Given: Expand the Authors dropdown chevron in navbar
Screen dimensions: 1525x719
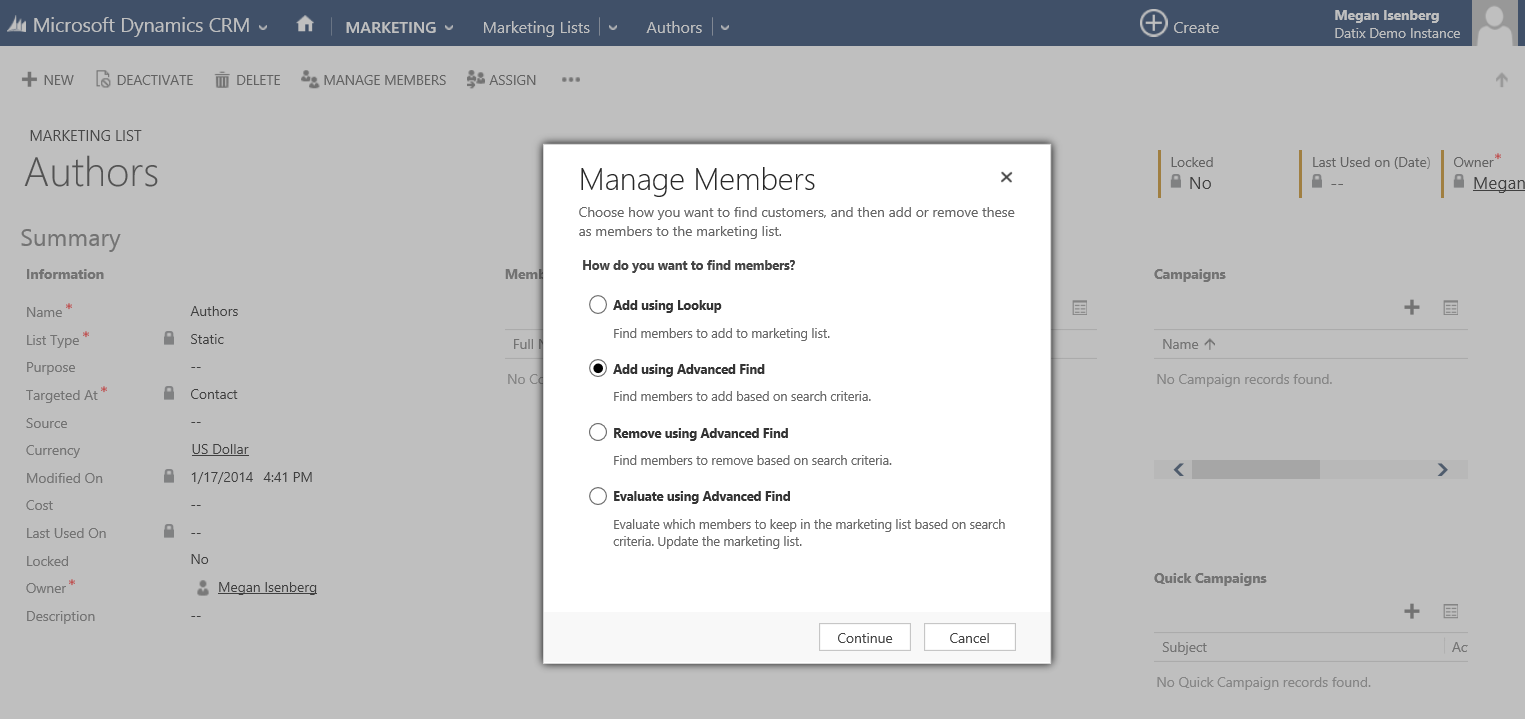Looking at the screenshot, I should point(725,28).
